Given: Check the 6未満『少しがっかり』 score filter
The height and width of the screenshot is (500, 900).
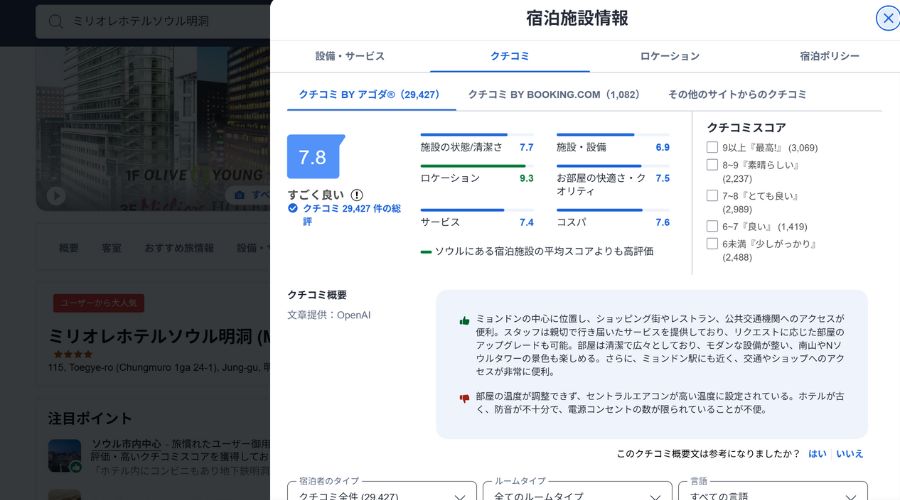Looking at the screenshot, I should pyautogui.click(x=712, y=243).
